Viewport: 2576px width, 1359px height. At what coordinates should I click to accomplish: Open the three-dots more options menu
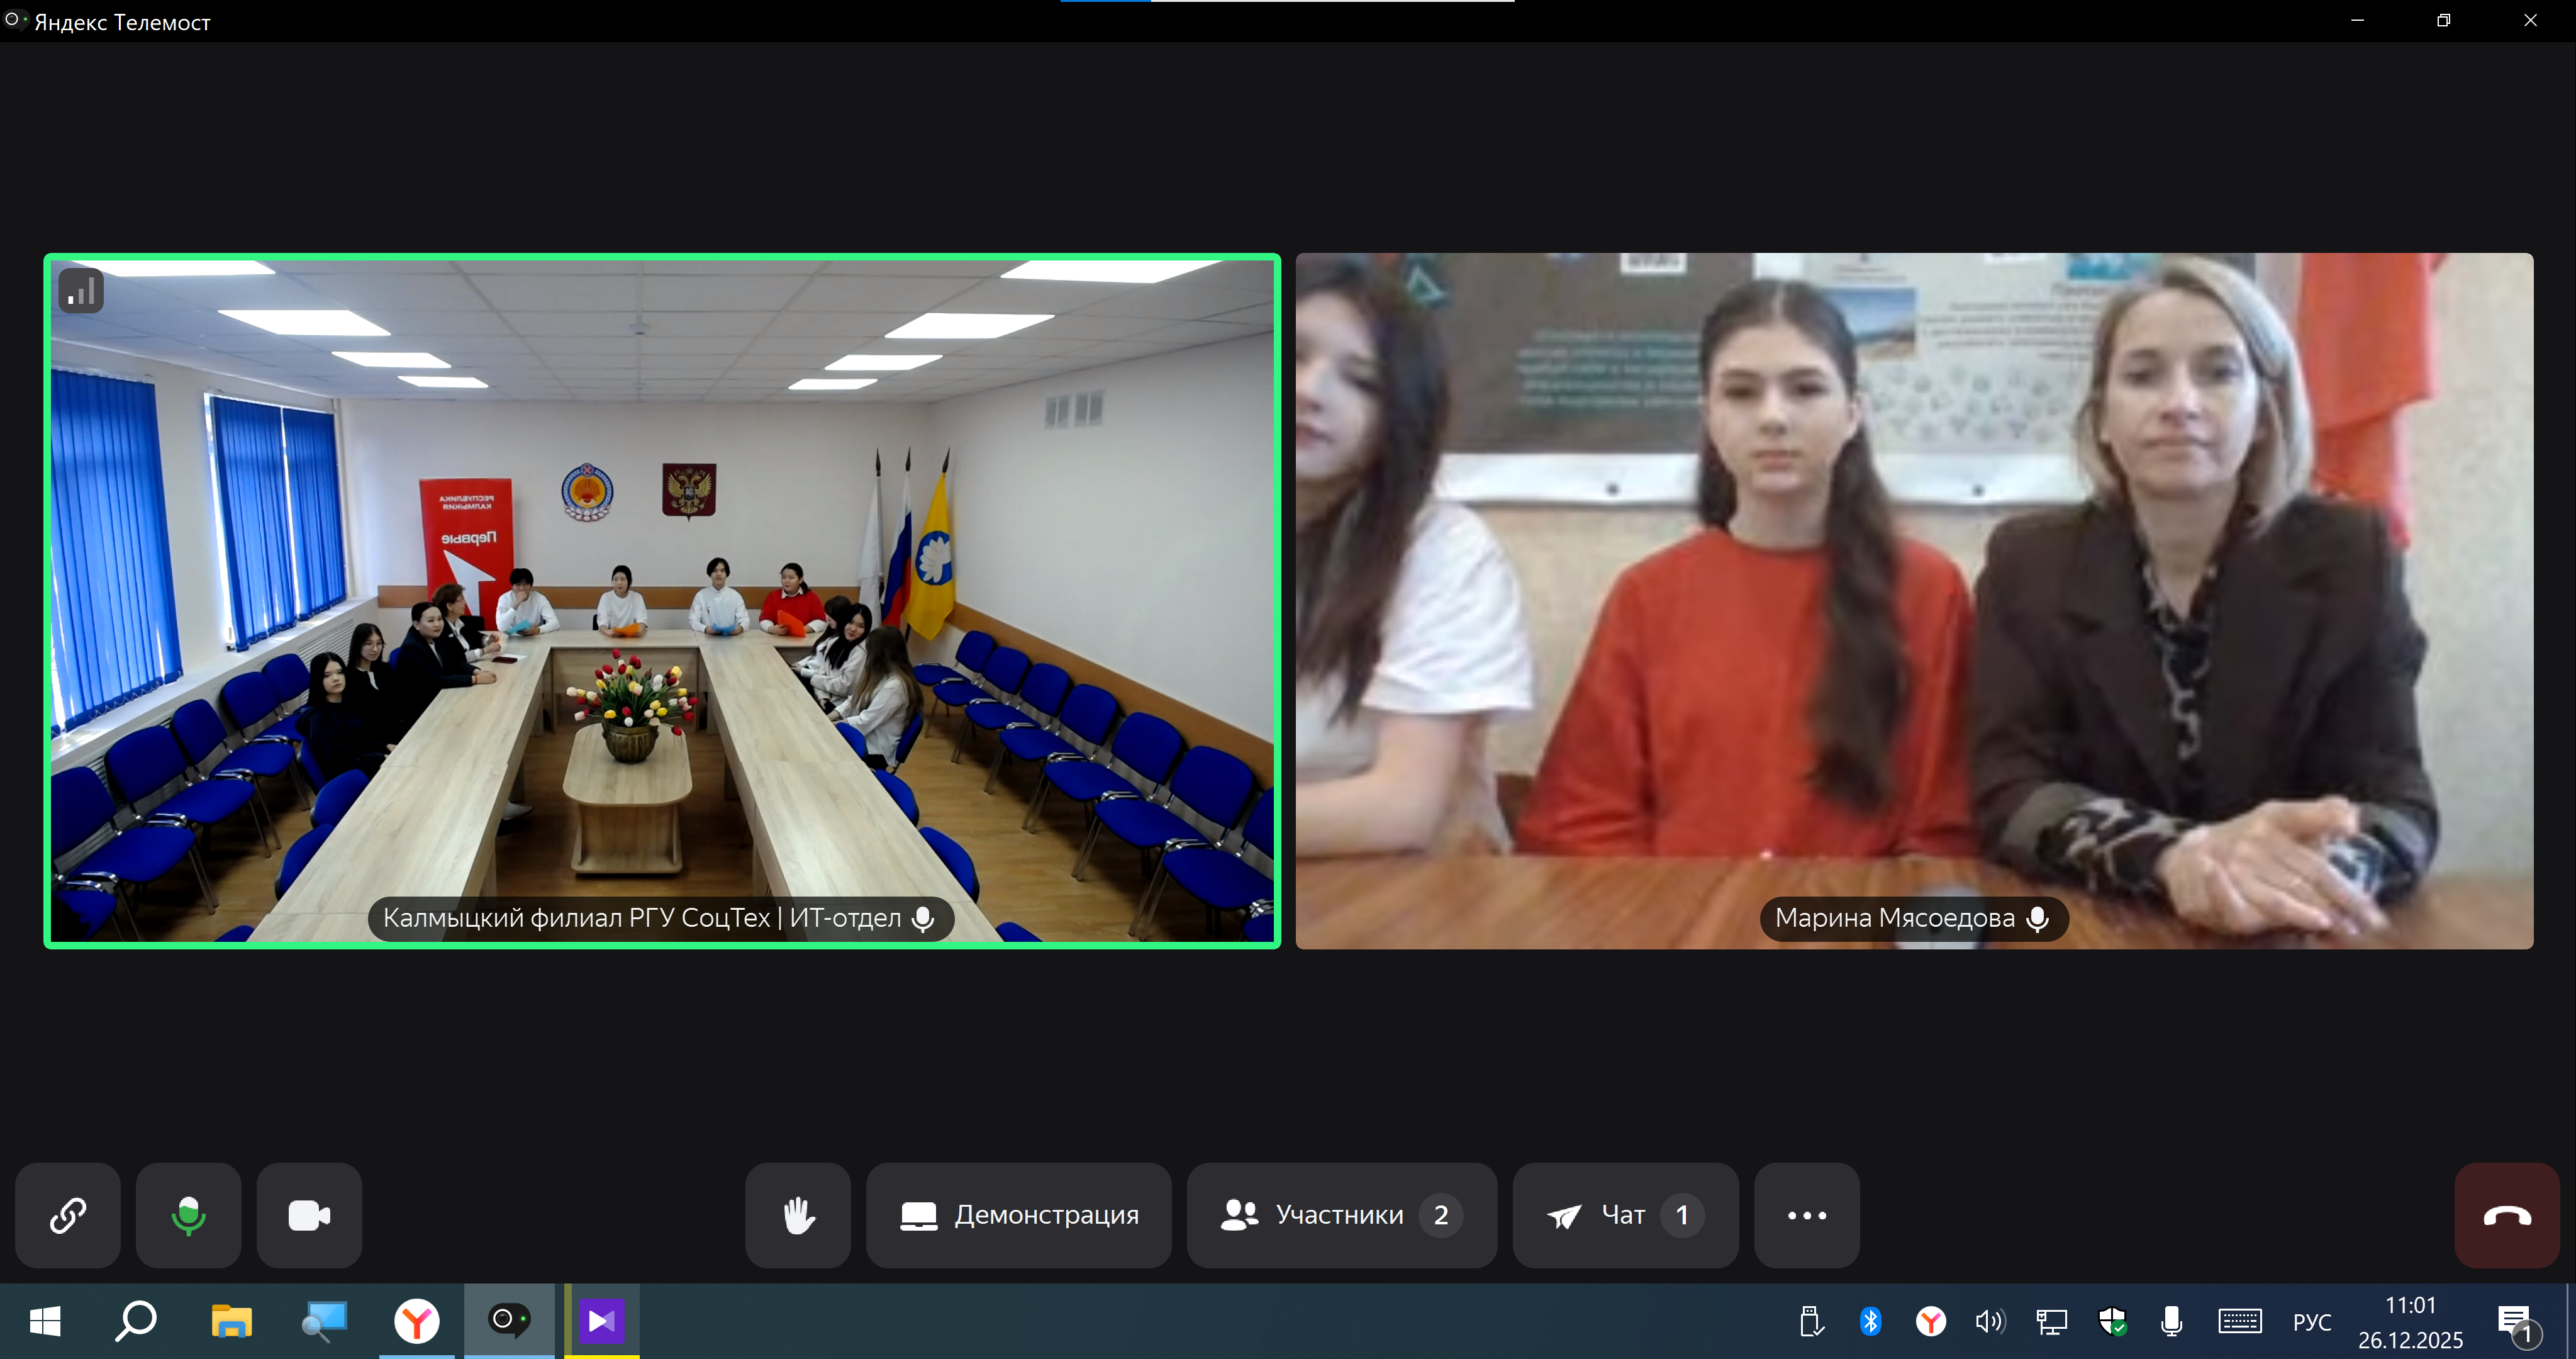click(1806, 1215)
